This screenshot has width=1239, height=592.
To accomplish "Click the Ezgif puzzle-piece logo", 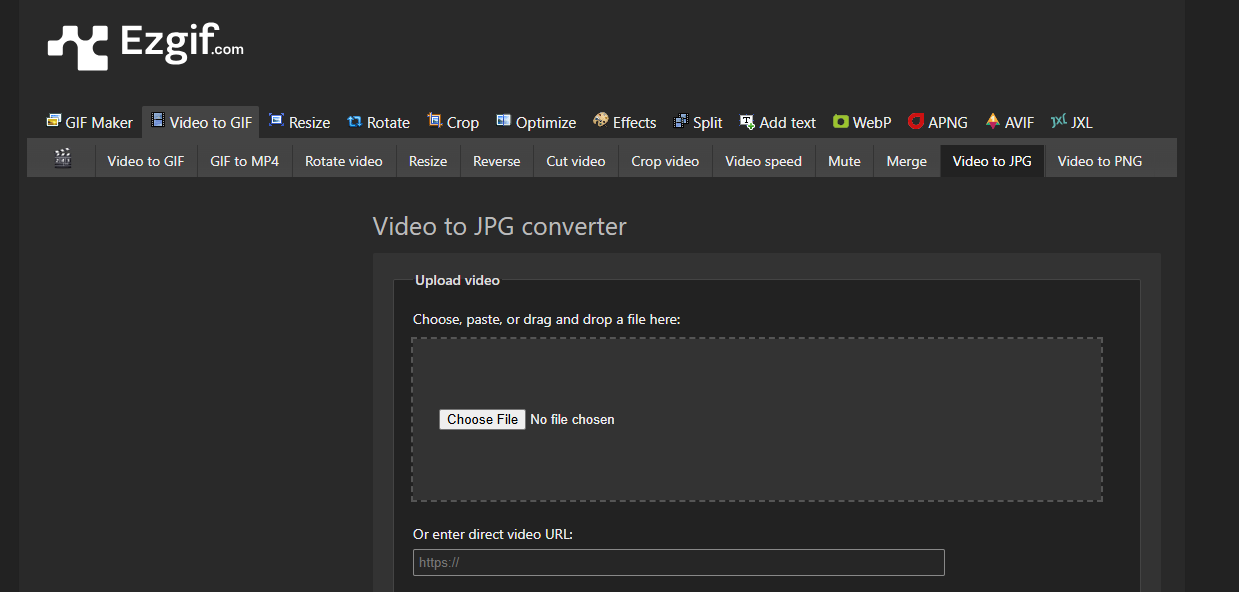I will tap(77, 47).
